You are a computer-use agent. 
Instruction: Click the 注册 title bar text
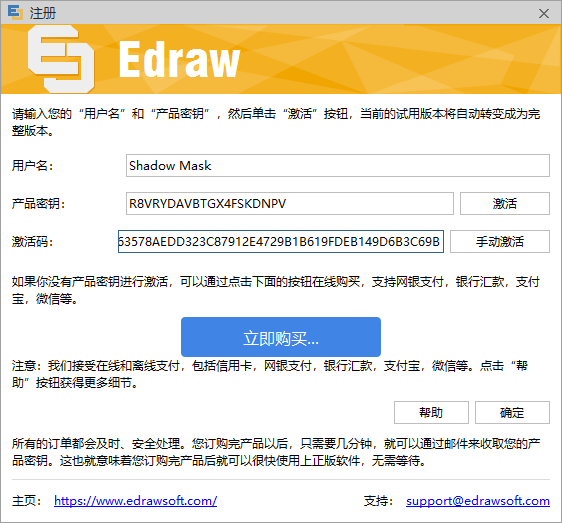[43, 13]
